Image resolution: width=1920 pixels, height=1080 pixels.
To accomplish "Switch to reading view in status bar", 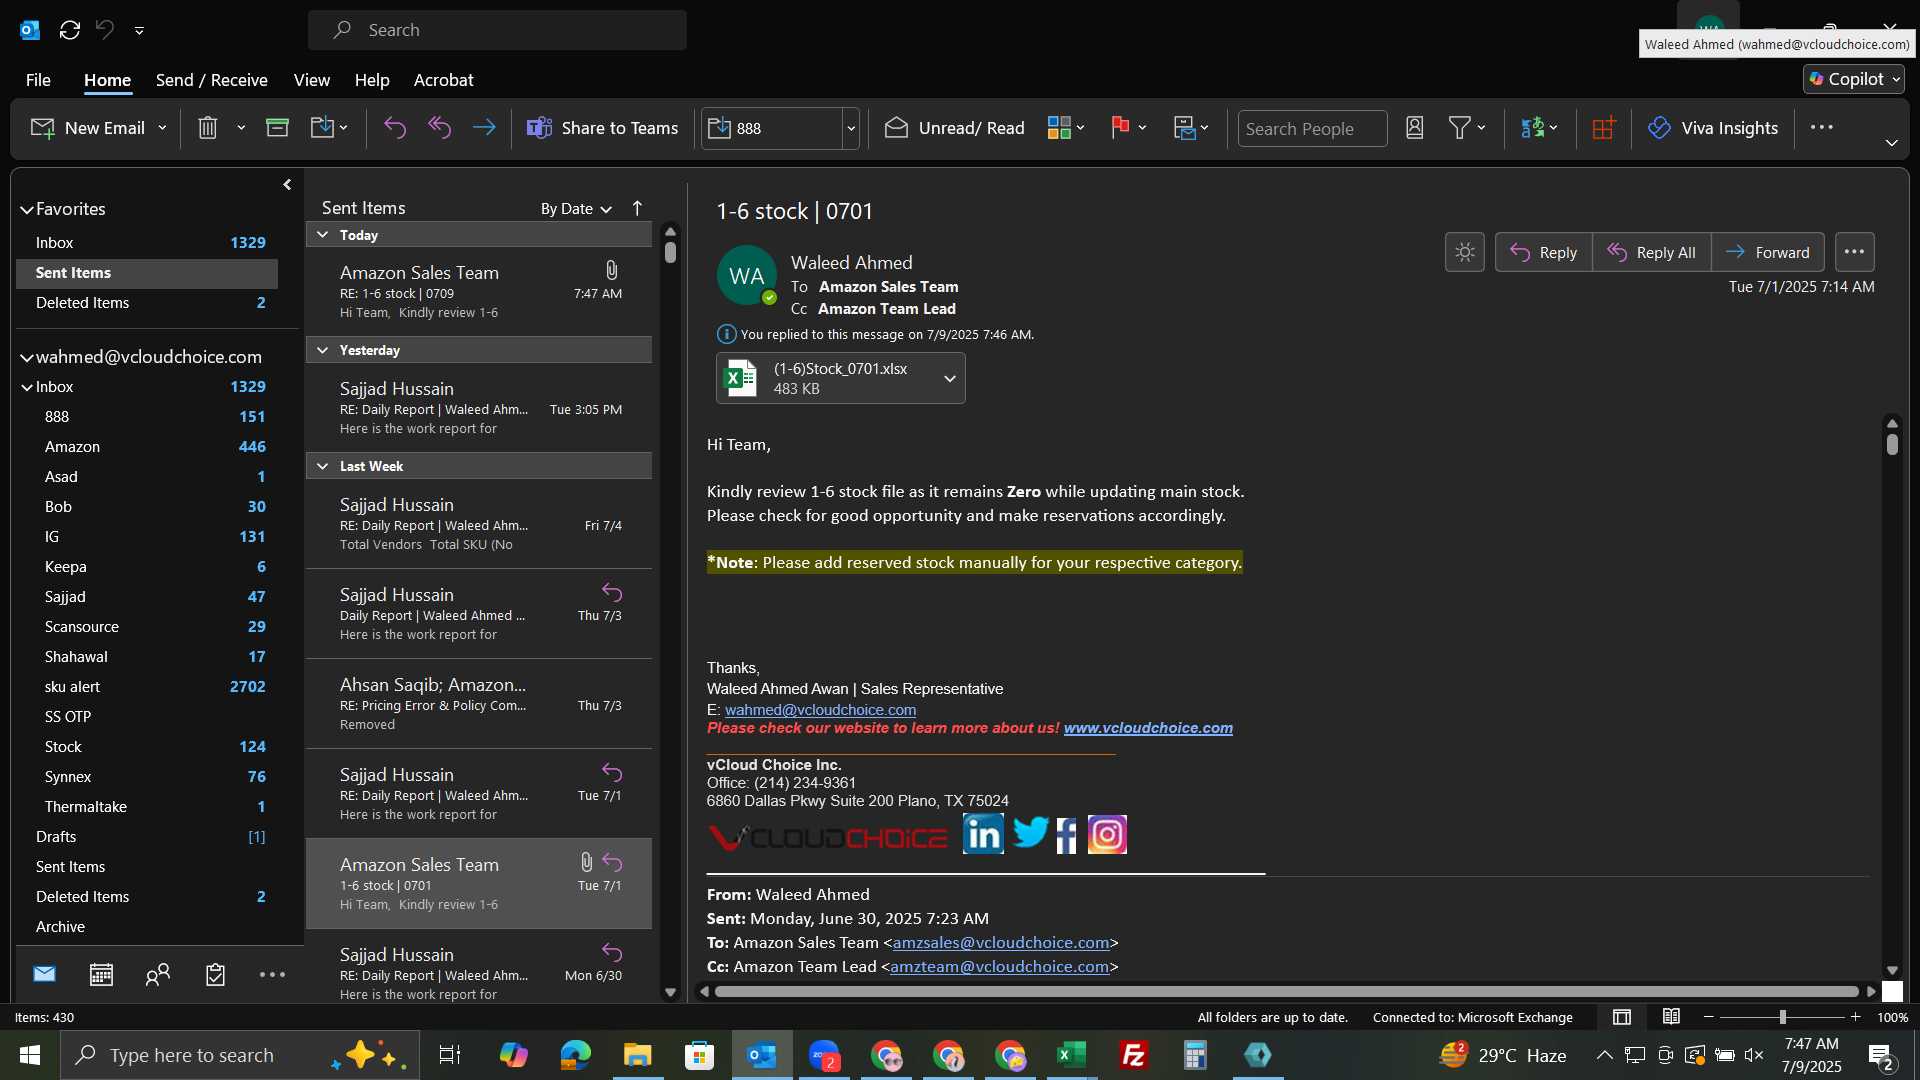I will pyautogui.click(x=1671, y=1017).
